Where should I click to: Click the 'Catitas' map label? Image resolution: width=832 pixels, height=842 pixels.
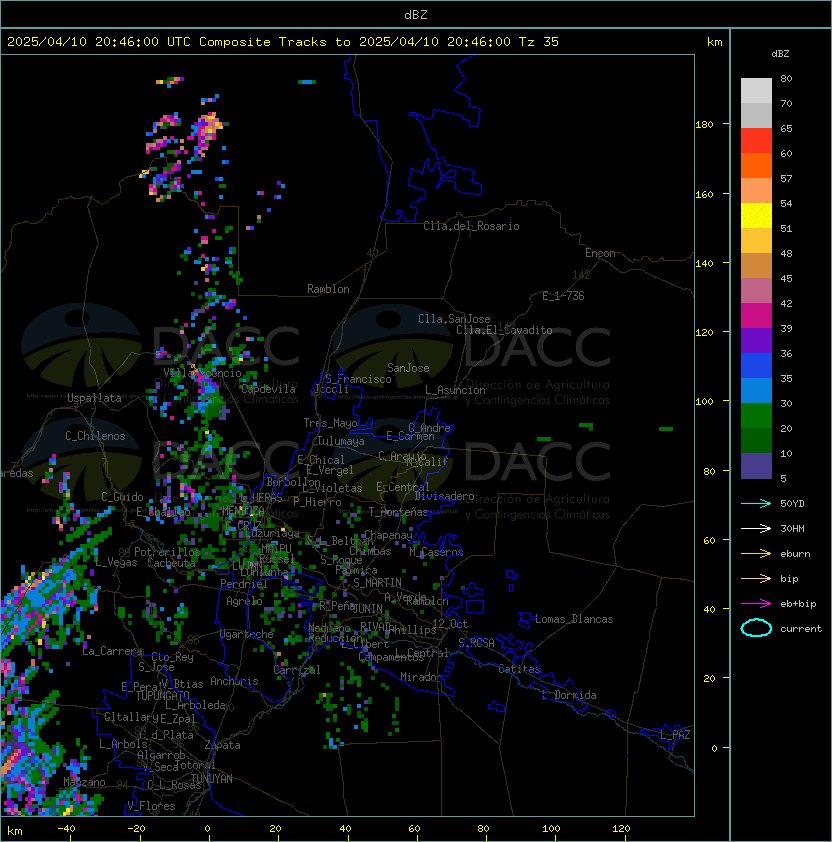[519, 669]
